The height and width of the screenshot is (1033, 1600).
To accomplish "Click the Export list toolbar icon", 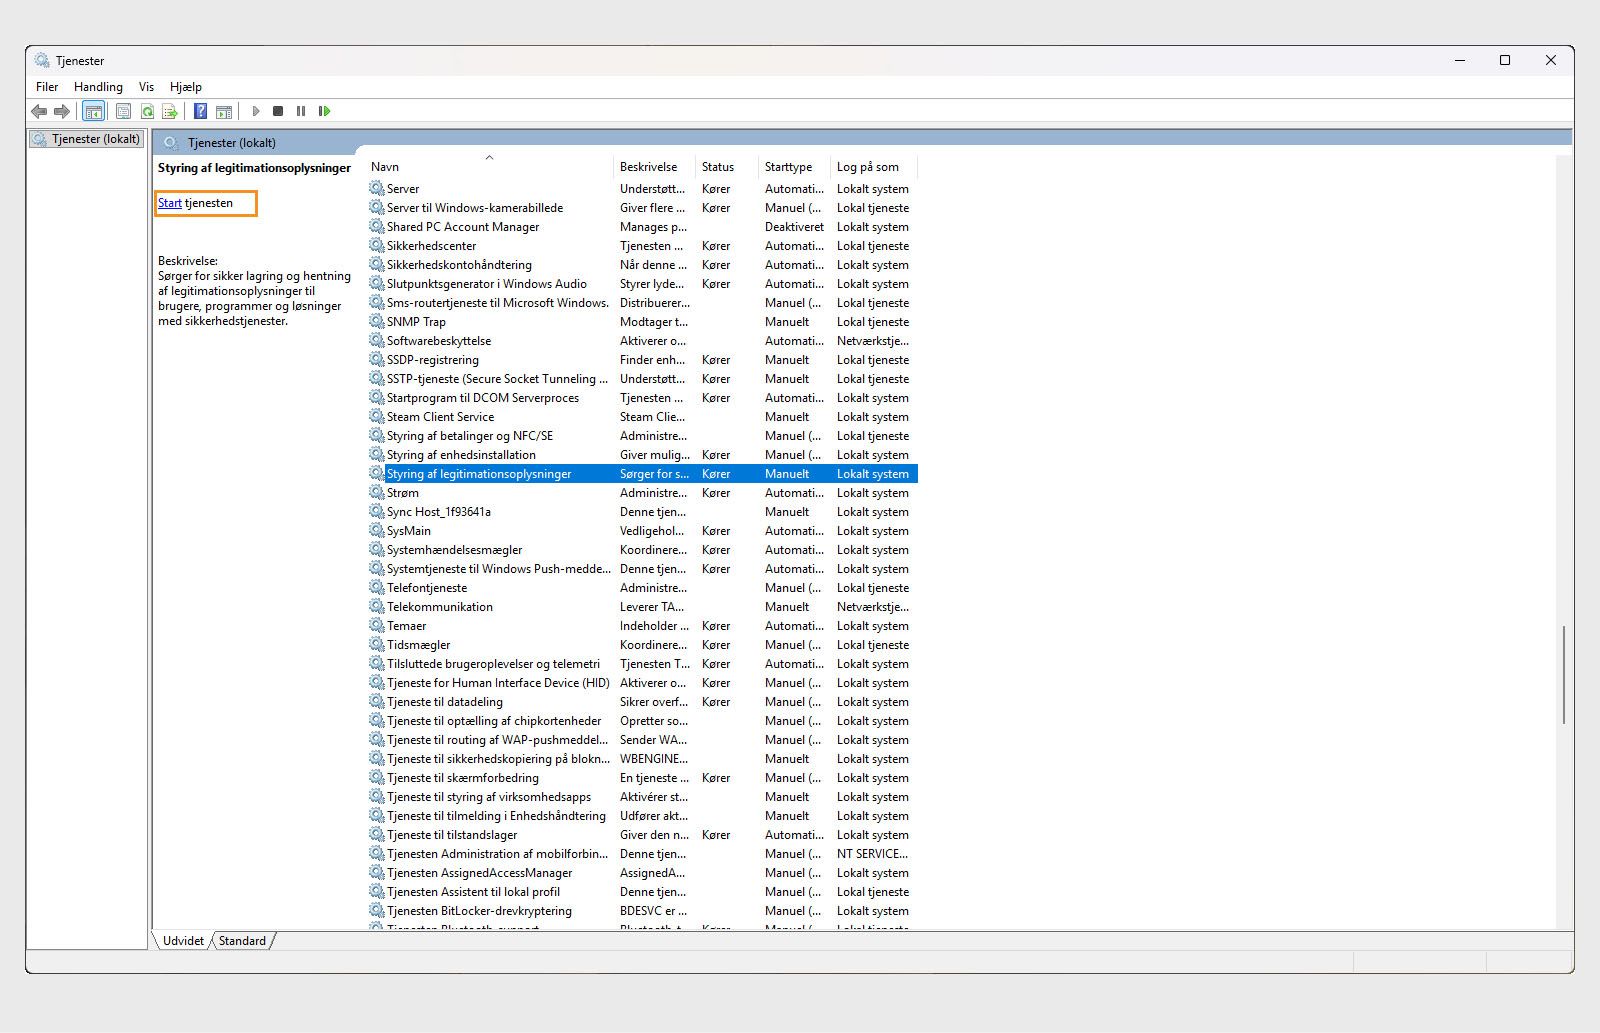I will [x=170, y=111].
